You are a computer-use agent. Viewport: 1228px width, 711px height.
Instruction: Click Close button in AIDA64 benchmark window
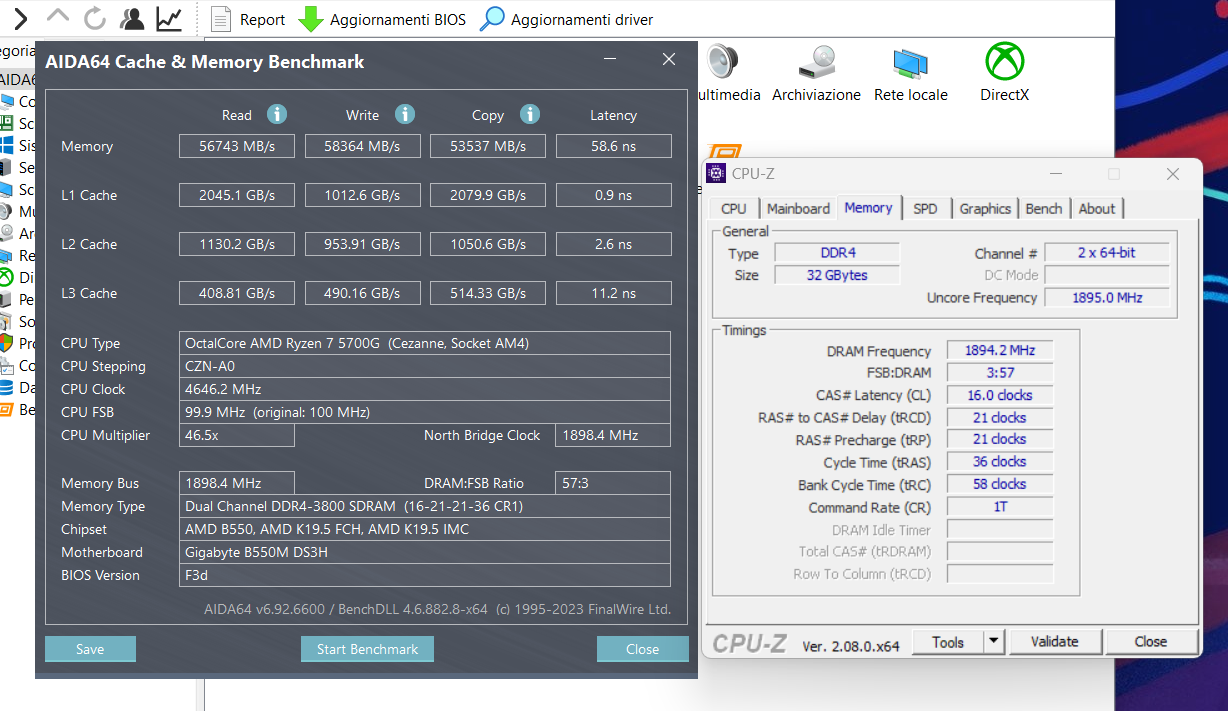point(642,649)
